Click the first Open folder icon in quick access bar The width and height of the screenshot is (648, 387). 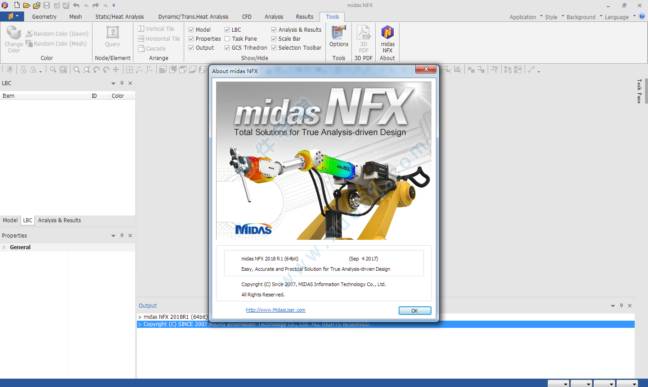pos(26,5)
